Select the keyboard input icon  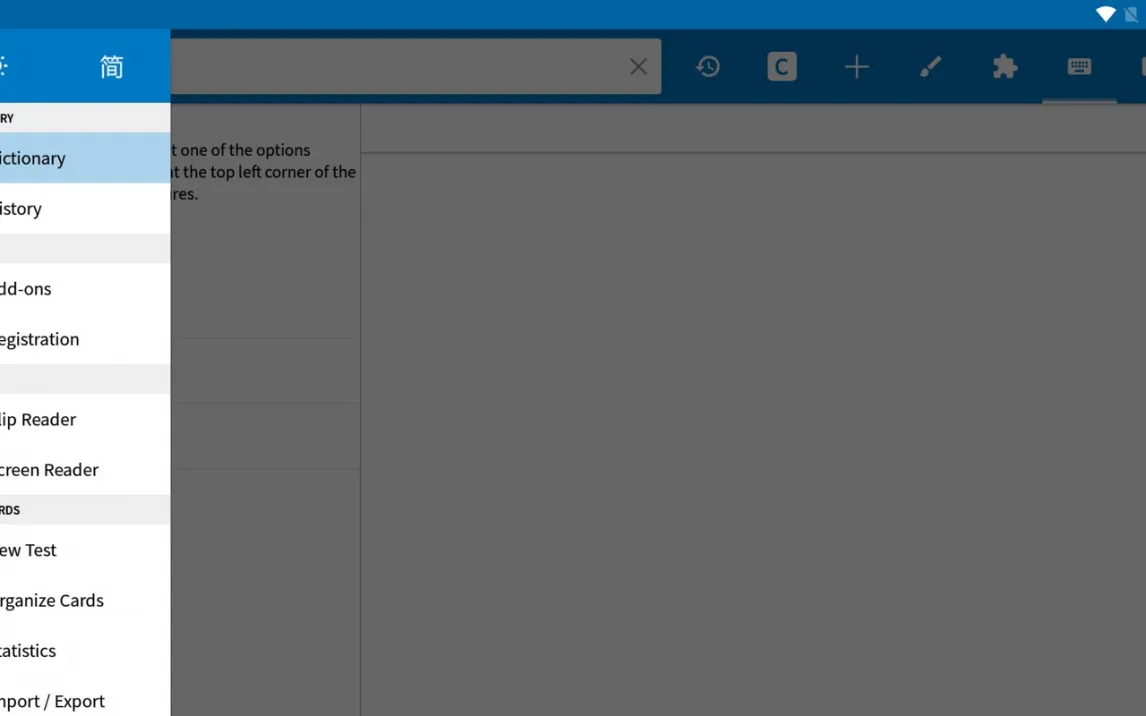[1079, 67]
